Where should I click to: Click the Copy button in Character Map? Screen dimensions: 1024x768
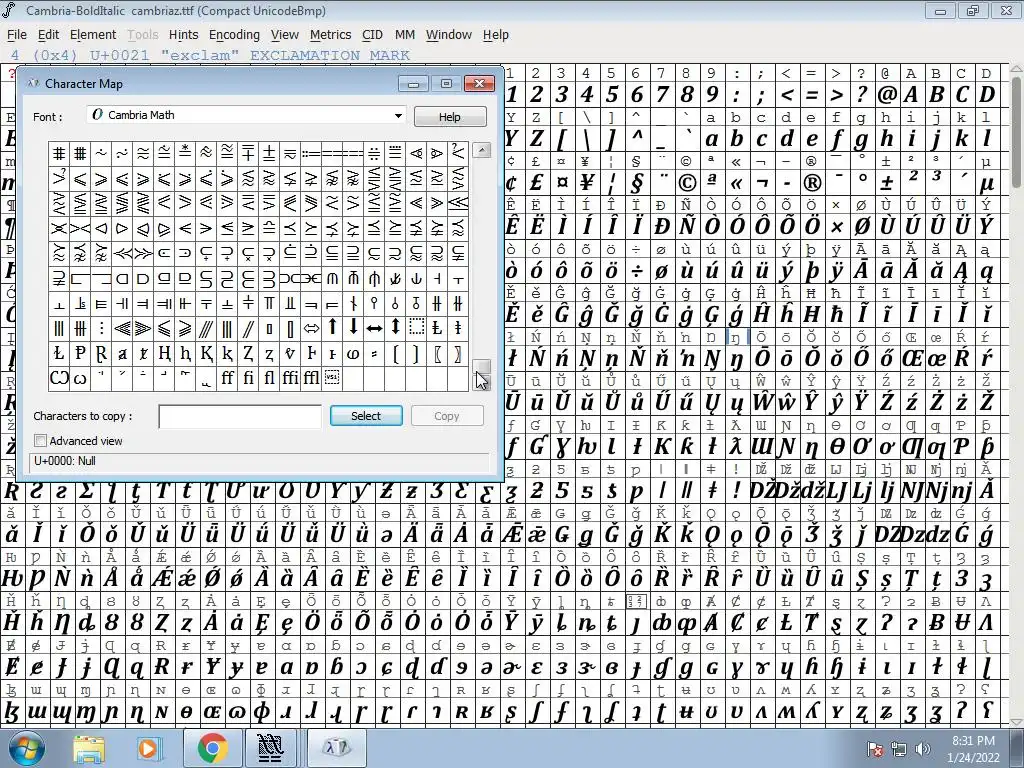pyautogui.click(x=447, y=416)
